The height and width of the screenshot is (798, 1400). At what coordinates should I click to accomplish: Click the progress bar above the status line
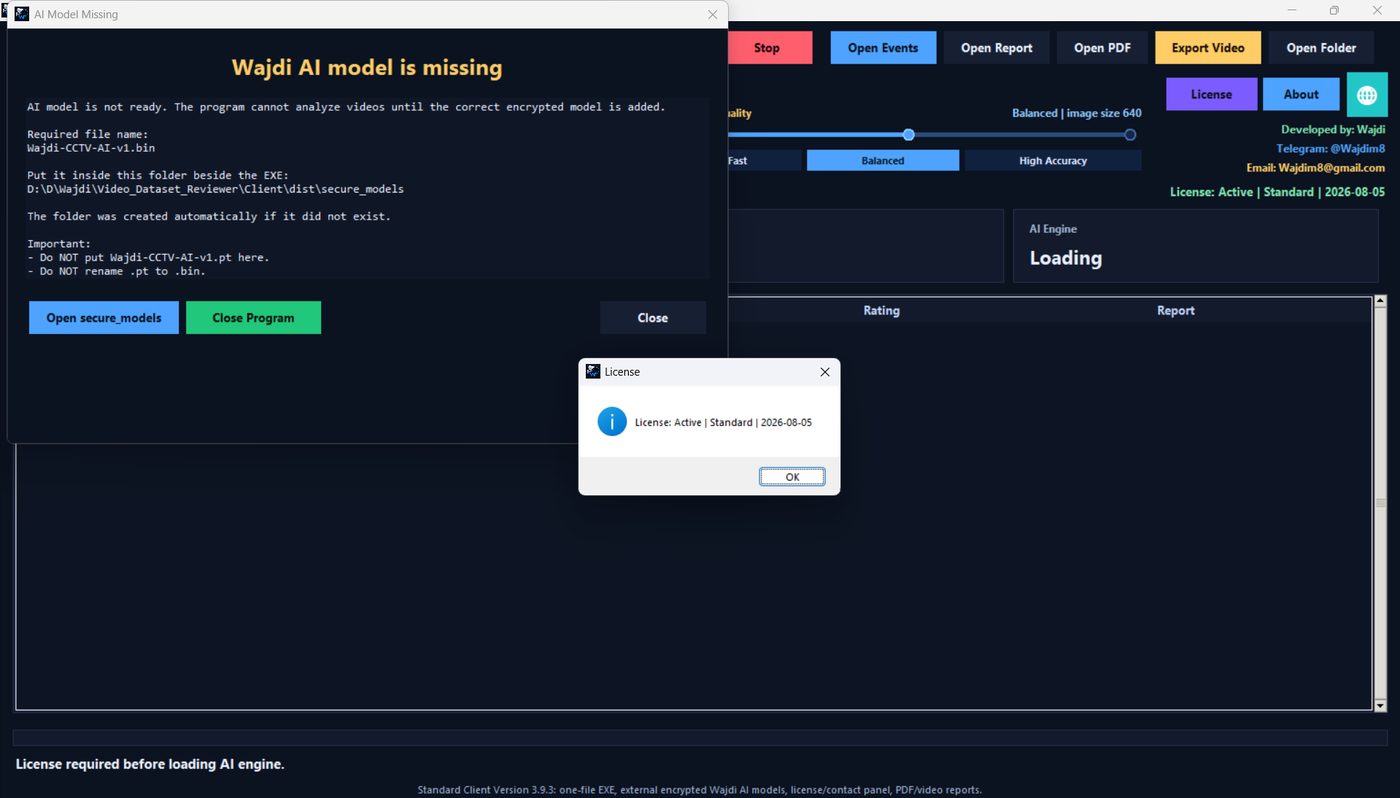coord(700,738)
